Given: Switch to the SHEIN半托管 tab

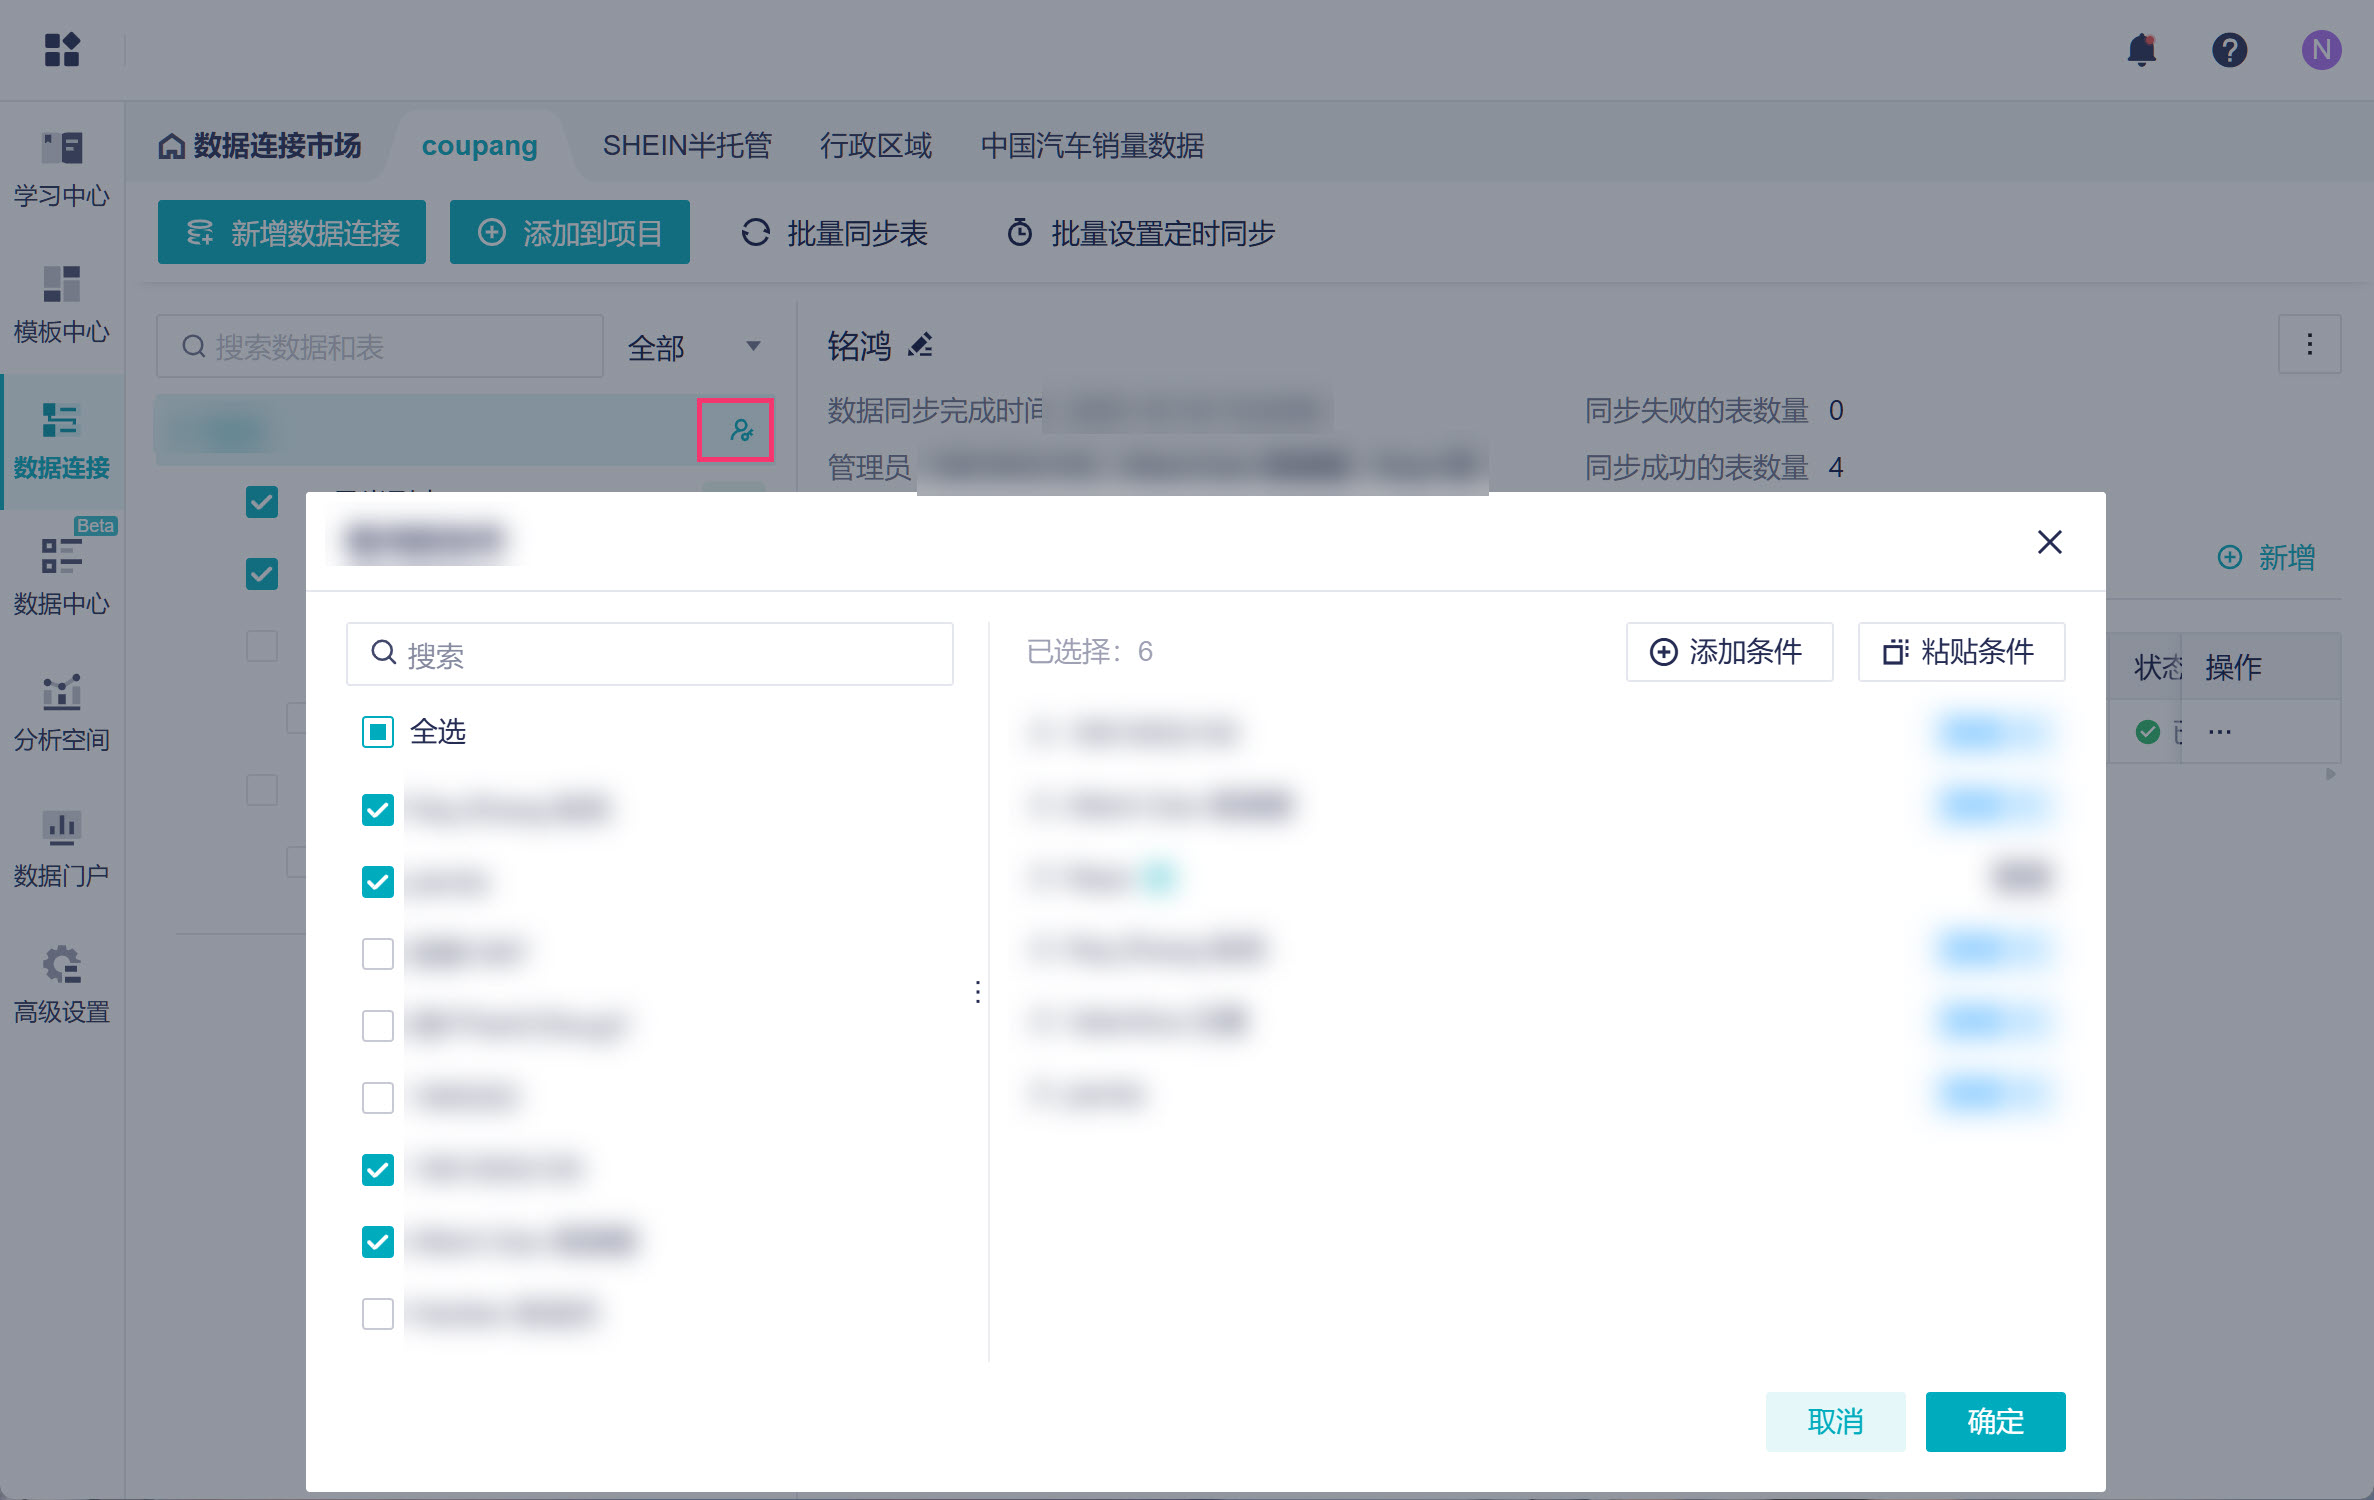Looking at the screenshot, I should pos(687,146).
